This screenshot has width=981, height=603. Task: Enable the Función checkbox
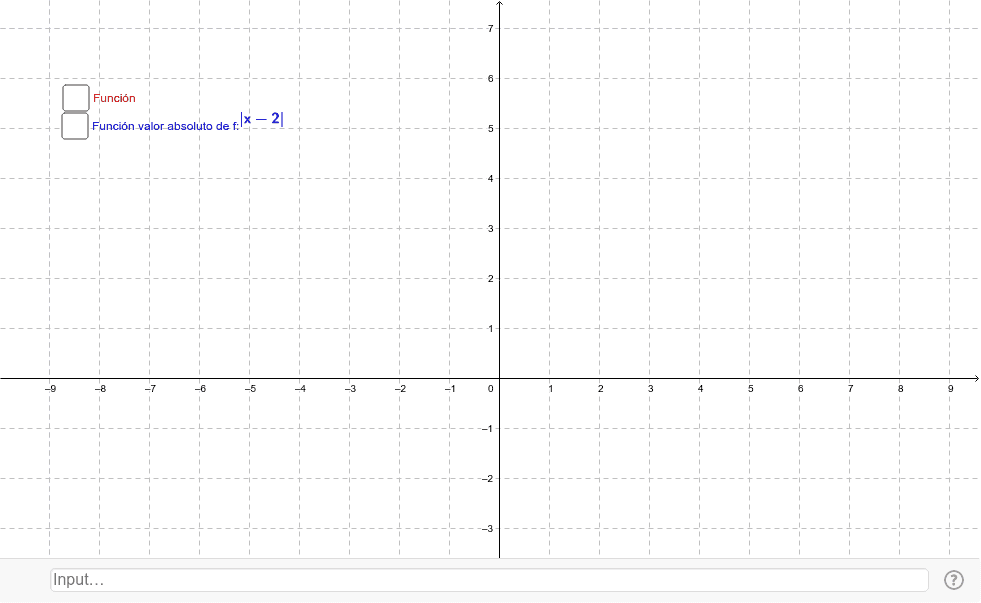pos(76,98)
